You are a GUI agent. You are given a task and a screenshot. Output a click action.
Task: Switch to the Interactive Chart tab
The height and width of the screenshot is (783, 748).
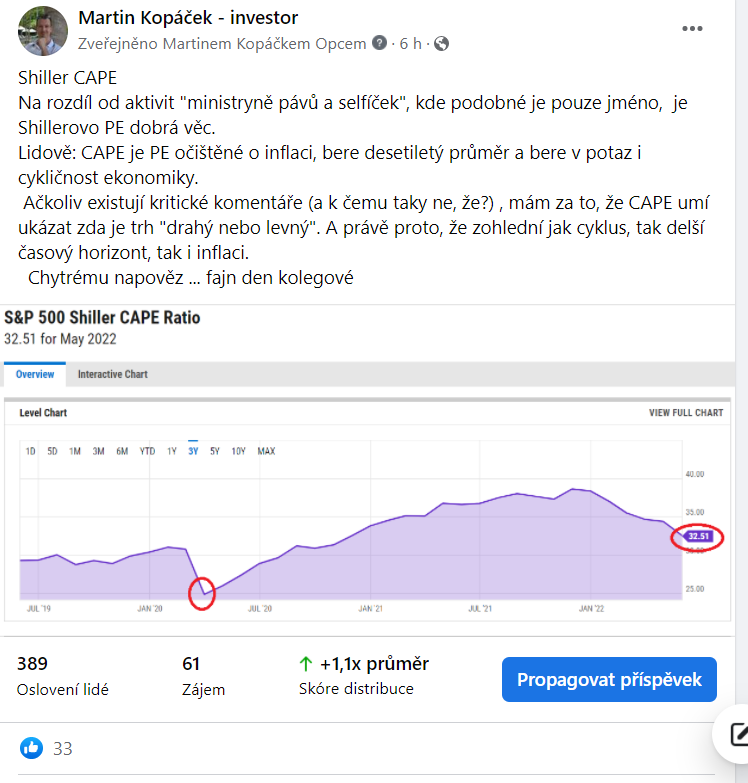(112, 374)
